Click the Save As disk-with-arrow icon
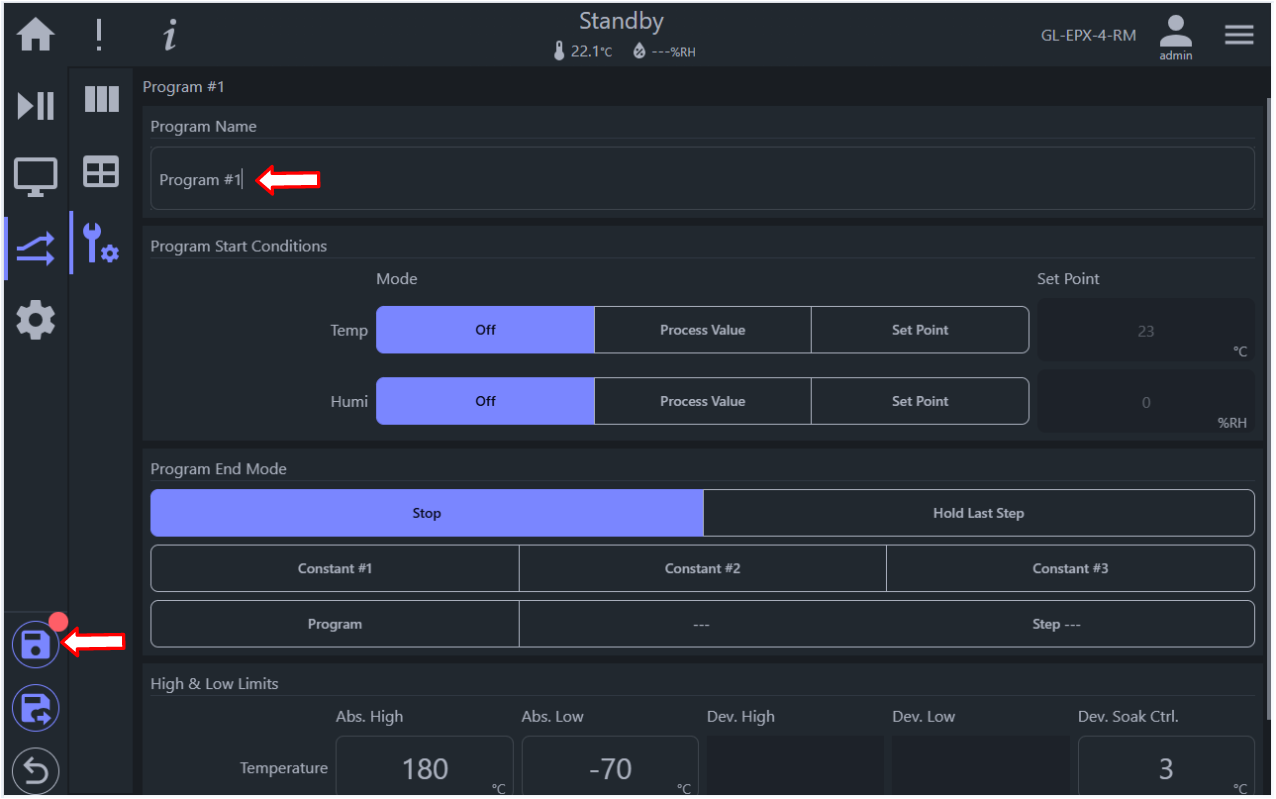The image size is (1276, 799). click(36, 709)
